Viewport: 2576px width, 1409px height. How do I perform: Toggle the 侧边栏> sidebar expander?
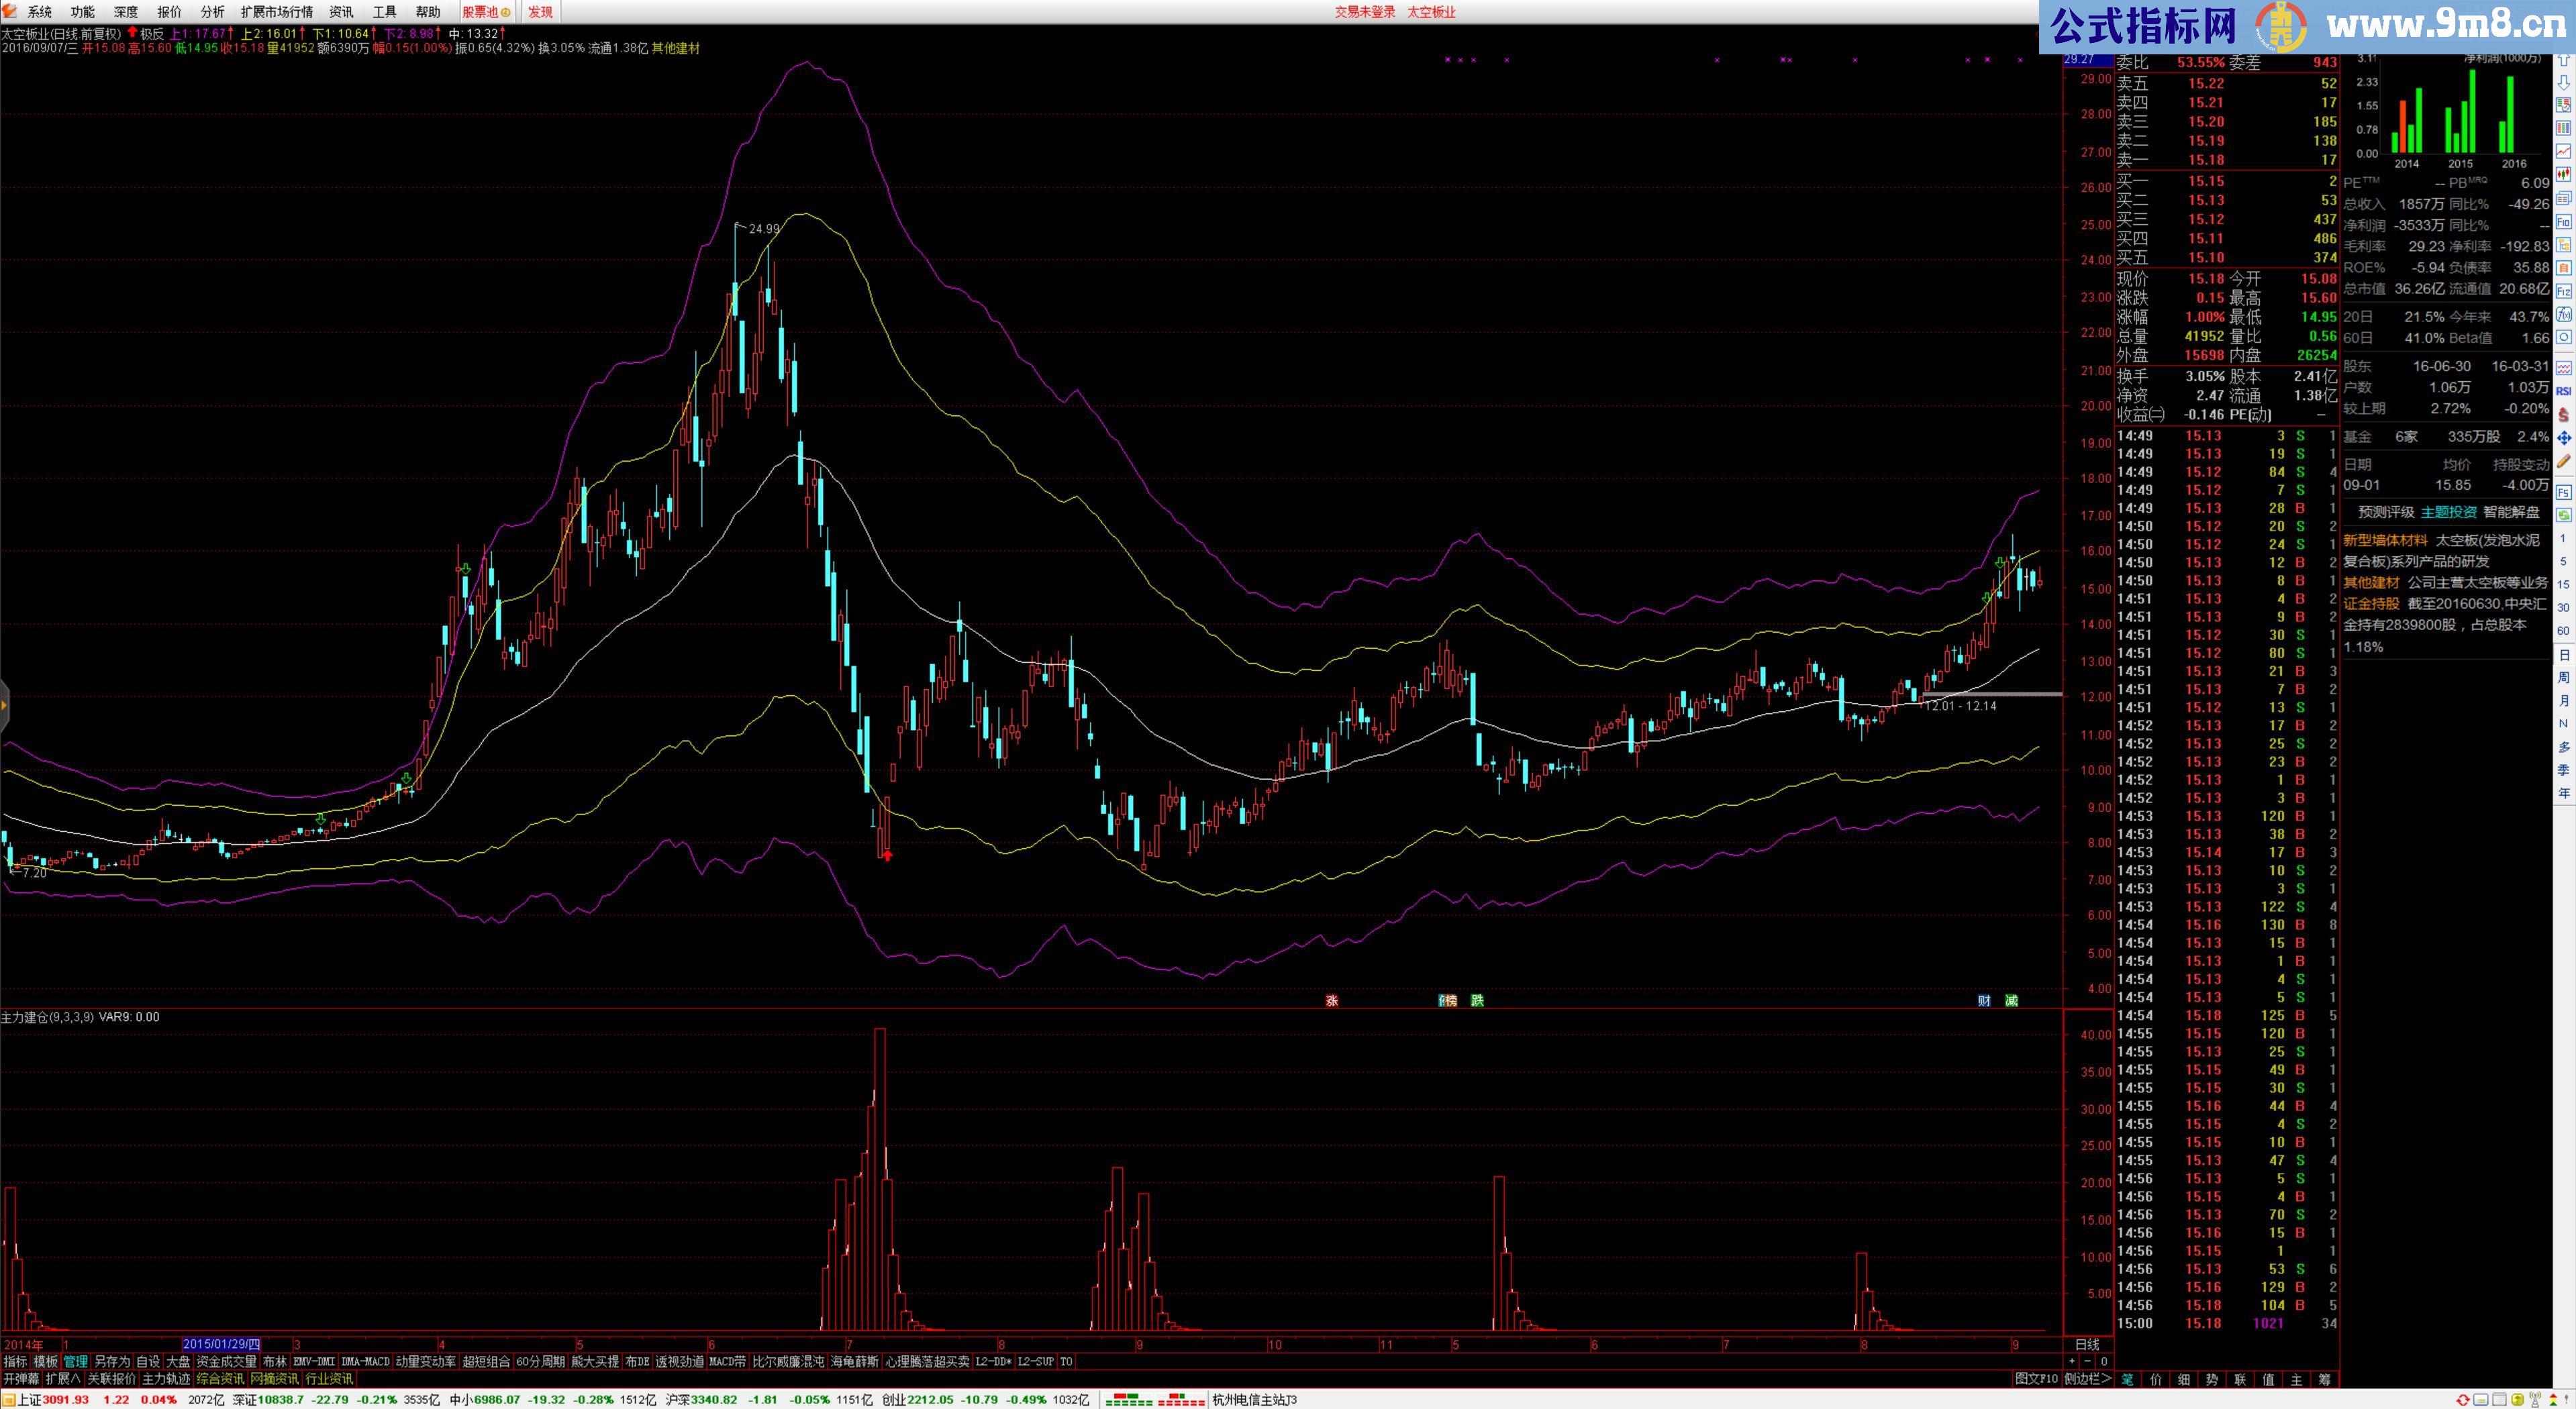[2088, 1379]
